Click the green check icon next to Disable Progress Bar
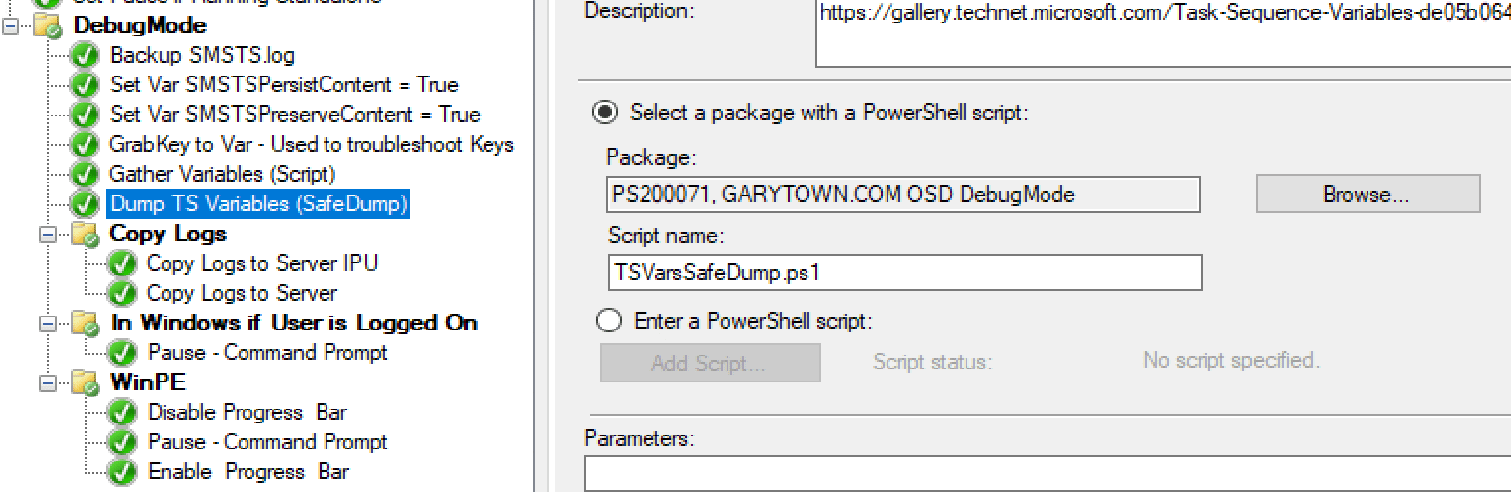This screenshot has width=1511, height=492. click(122, 413)
